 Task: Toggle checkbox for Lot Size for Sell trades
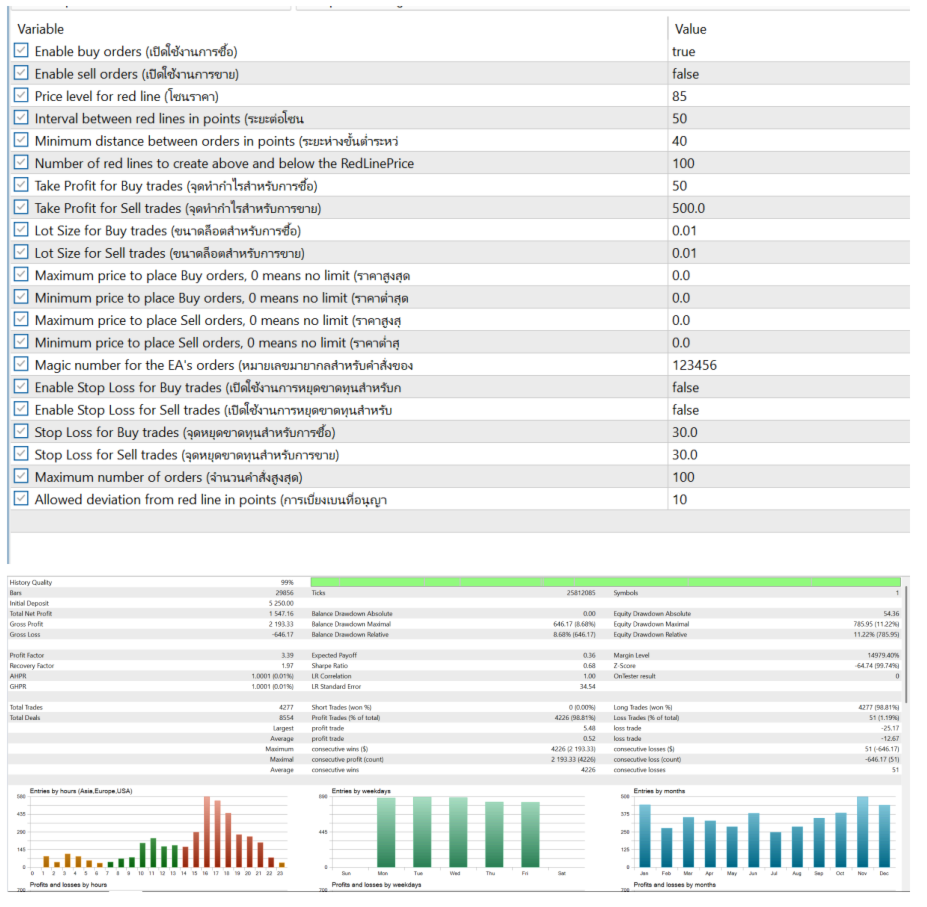[x=21, y=252]
